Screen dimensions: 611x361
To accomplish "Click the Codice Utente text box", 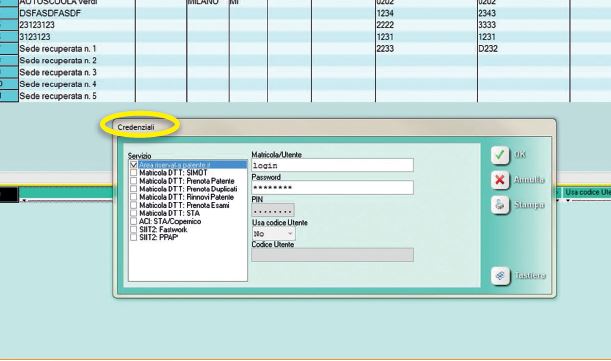I will tap(332, 255).
